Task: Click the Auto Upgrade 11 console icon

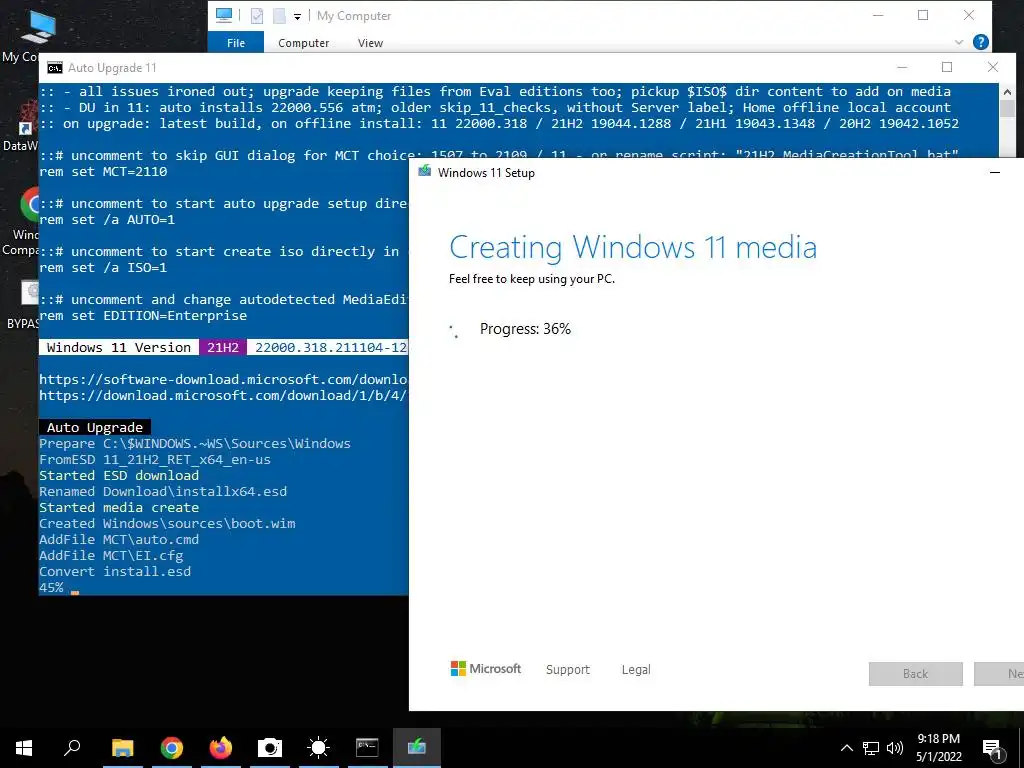Action: click(55, 68)
